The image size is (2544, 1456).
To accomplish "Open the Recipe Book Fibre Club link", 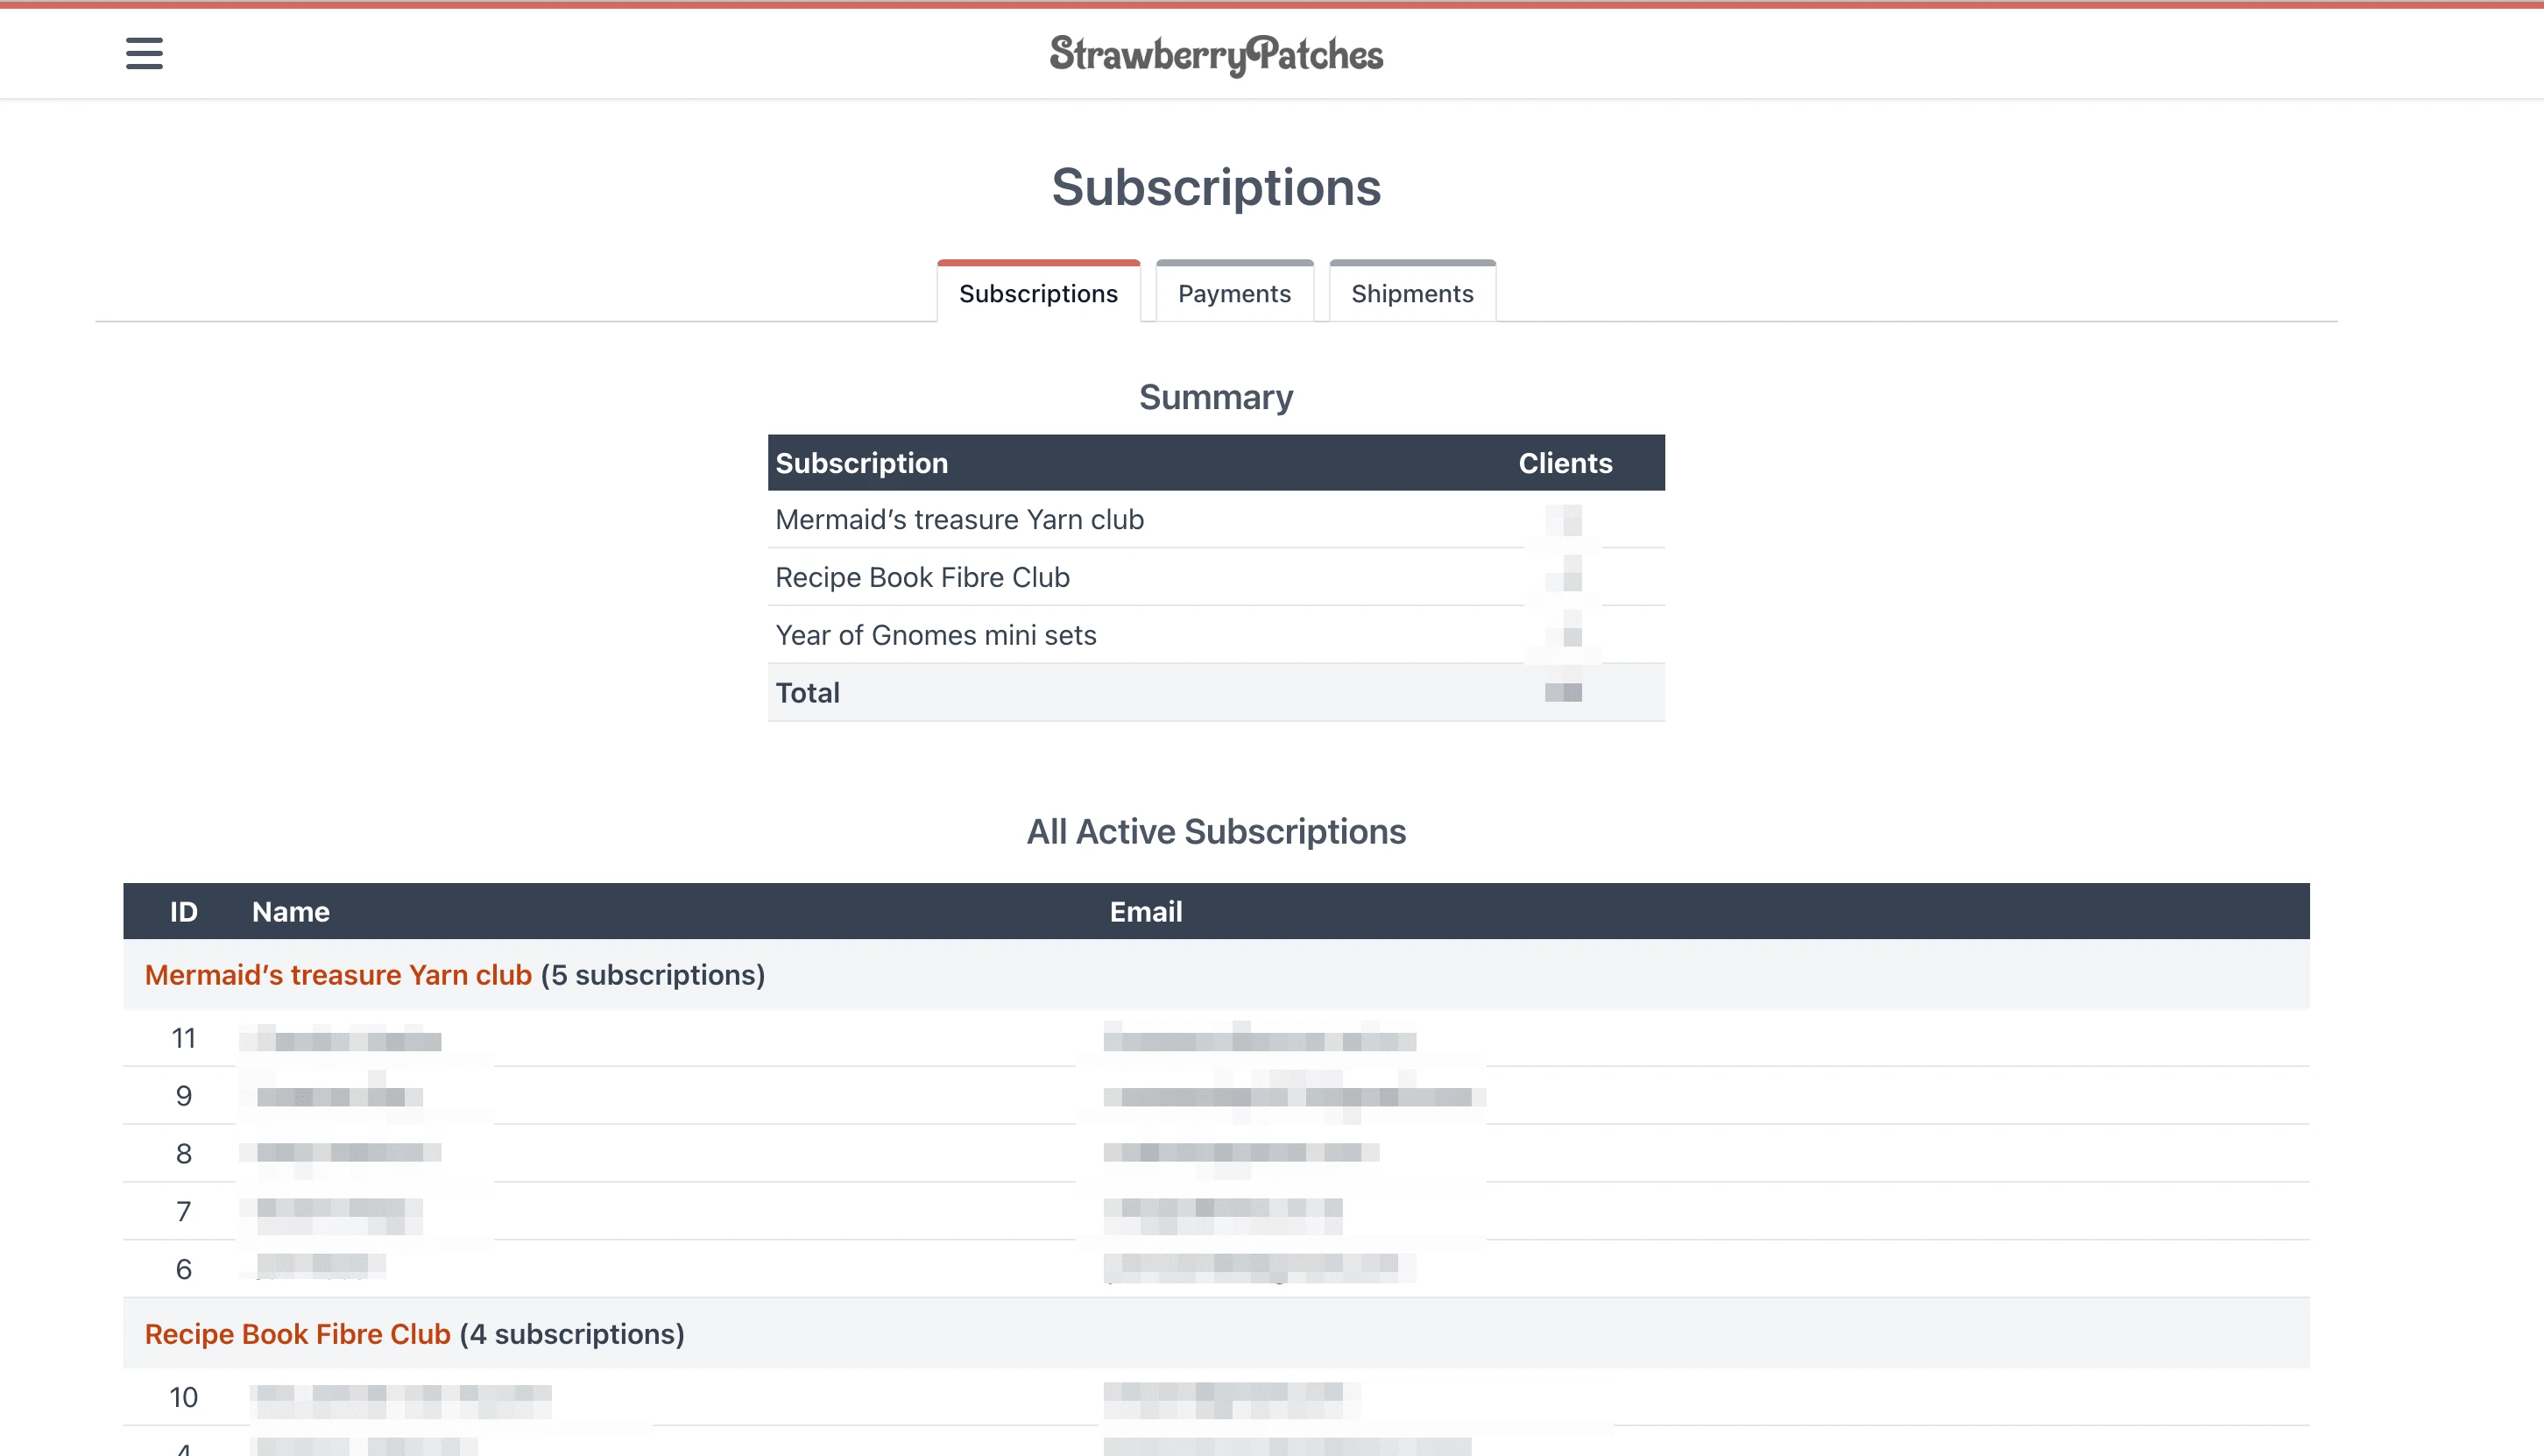I will [x=297, y=1334].
